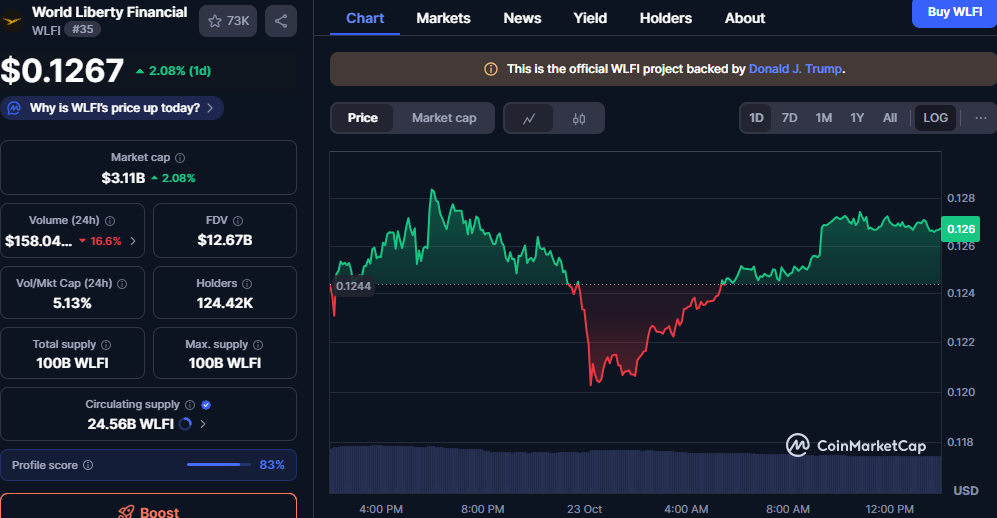Screen dimensions: 997x518
Task: Click the Market cap info icon
Action: click(180, 158)
